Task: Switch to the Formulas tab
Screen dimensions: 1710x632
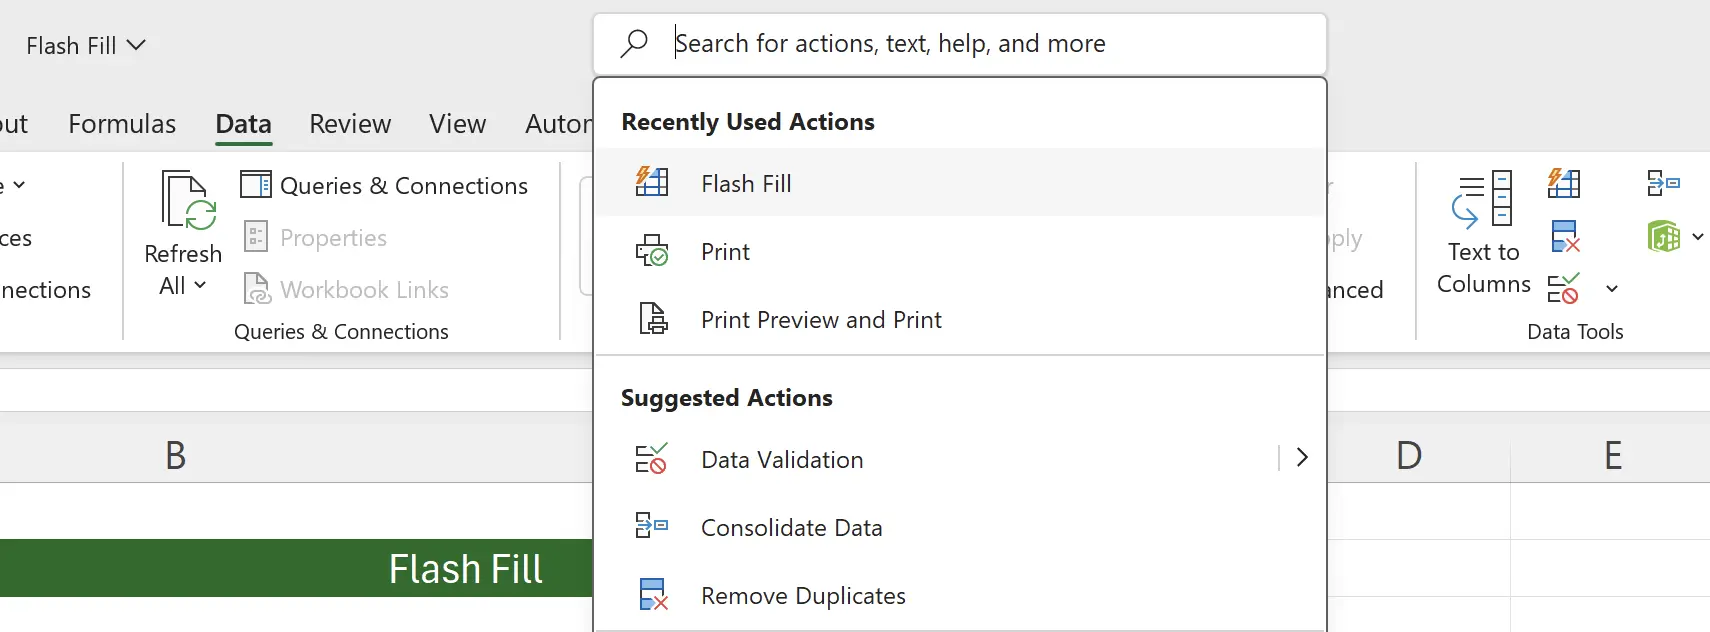Action: point(122,124)
